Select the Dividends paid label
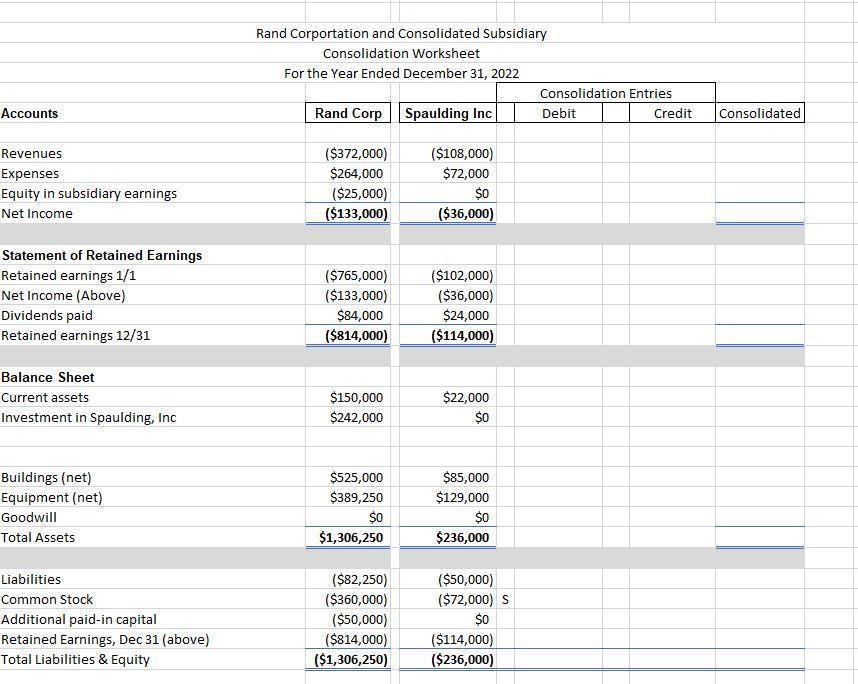 point(47,316)
